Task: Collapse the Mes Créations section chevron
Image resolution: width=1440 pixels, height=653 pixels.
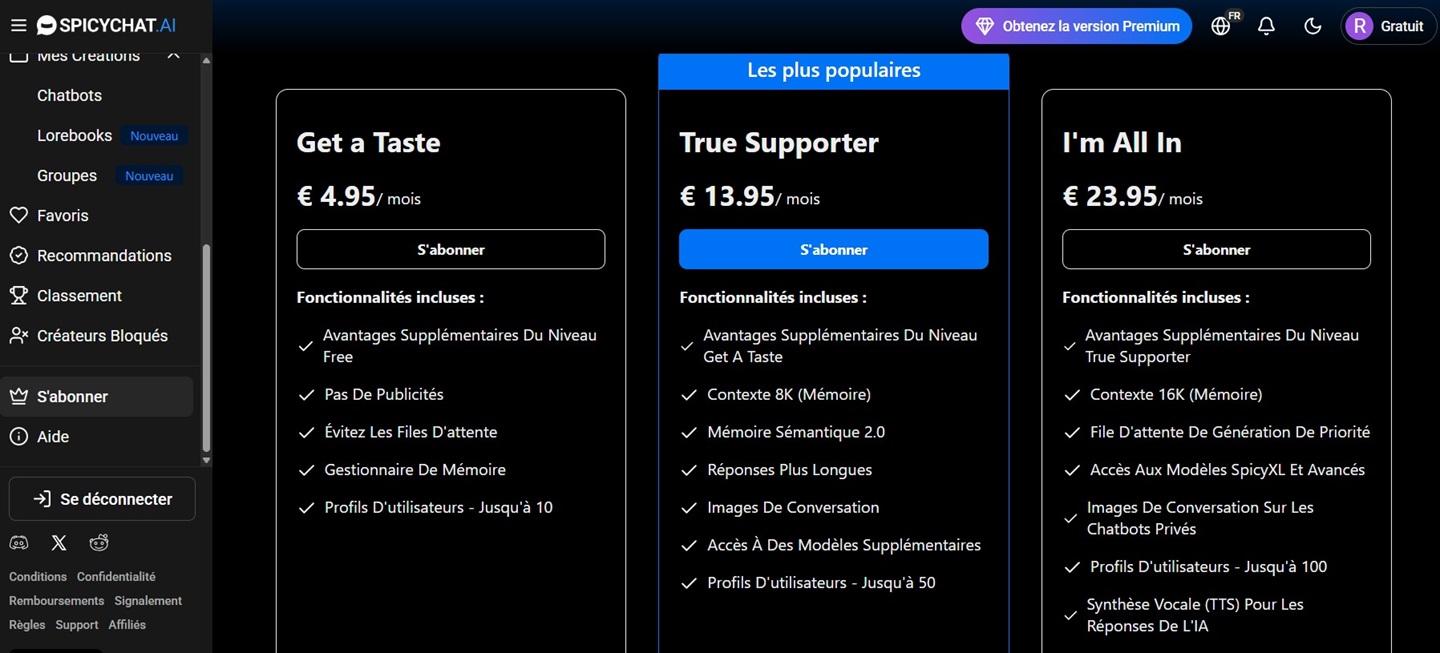Action: [173, 55]
